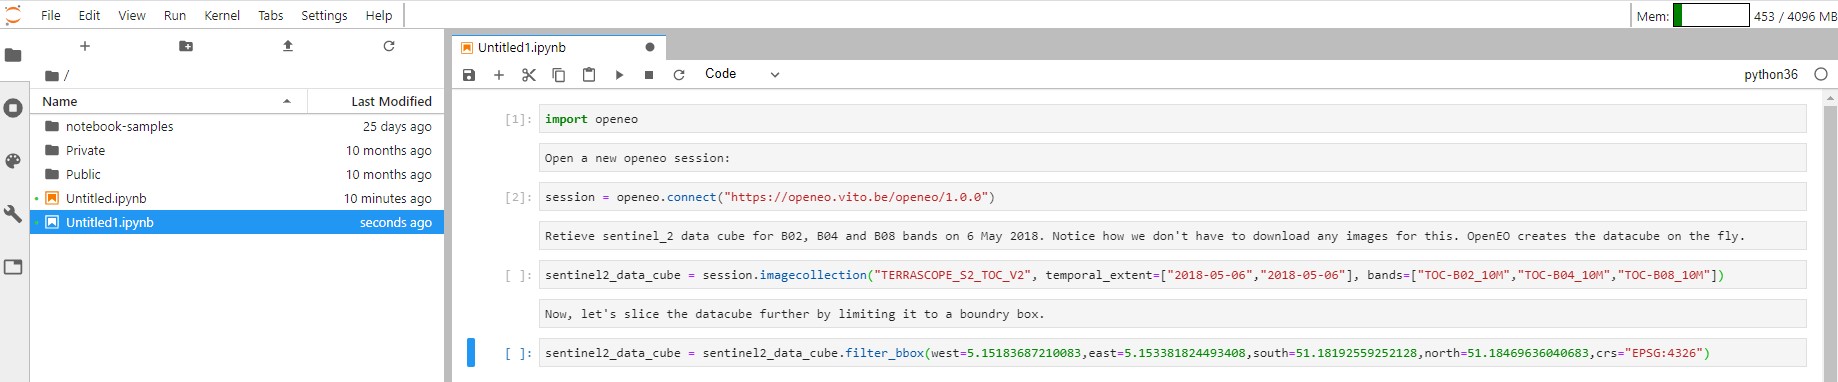This screenshot has width=1838, height=382.
Task: Open the wrench tools sidebar icon
Action: [13, 214]
